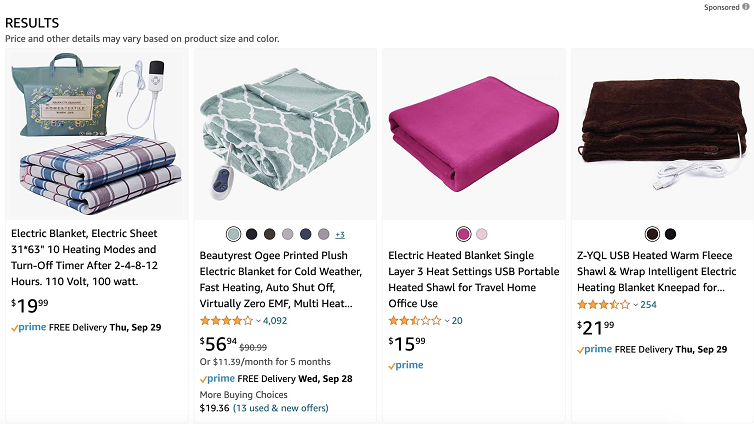
Task: Expand the heated shawl rating chevron
Action: [447, 321]
